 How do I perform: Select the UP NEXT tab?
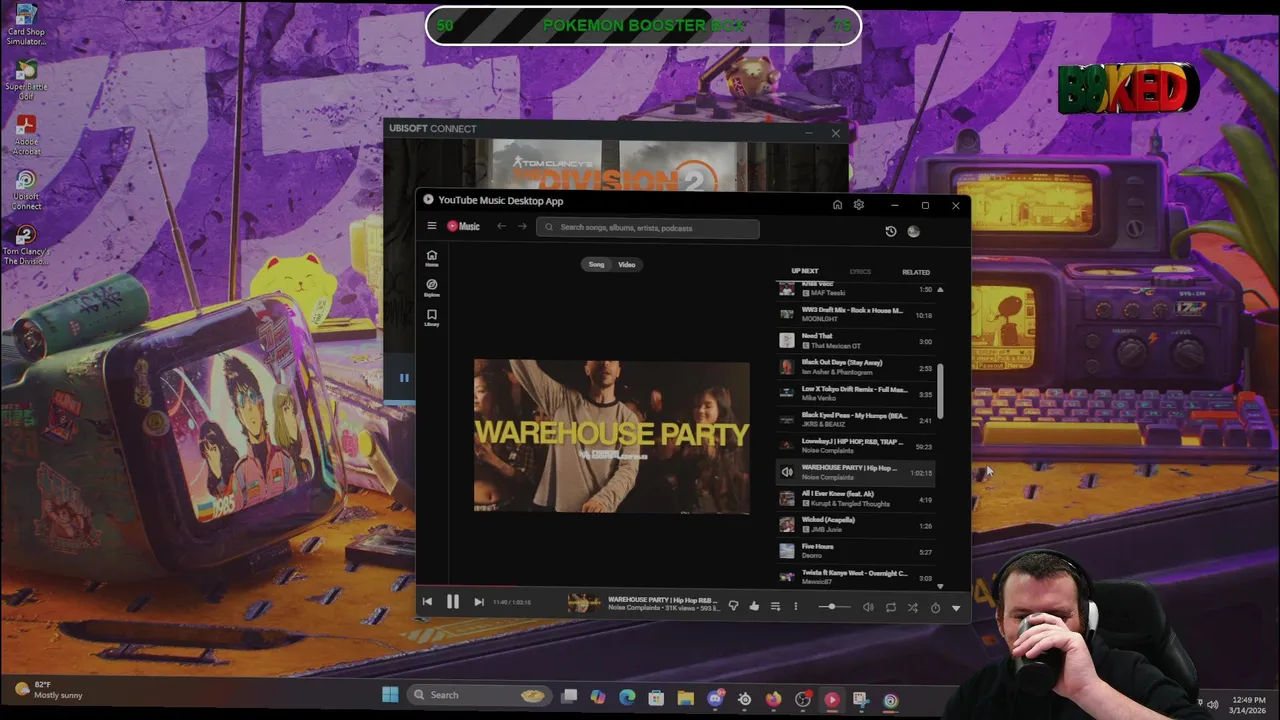click(805, 271)
